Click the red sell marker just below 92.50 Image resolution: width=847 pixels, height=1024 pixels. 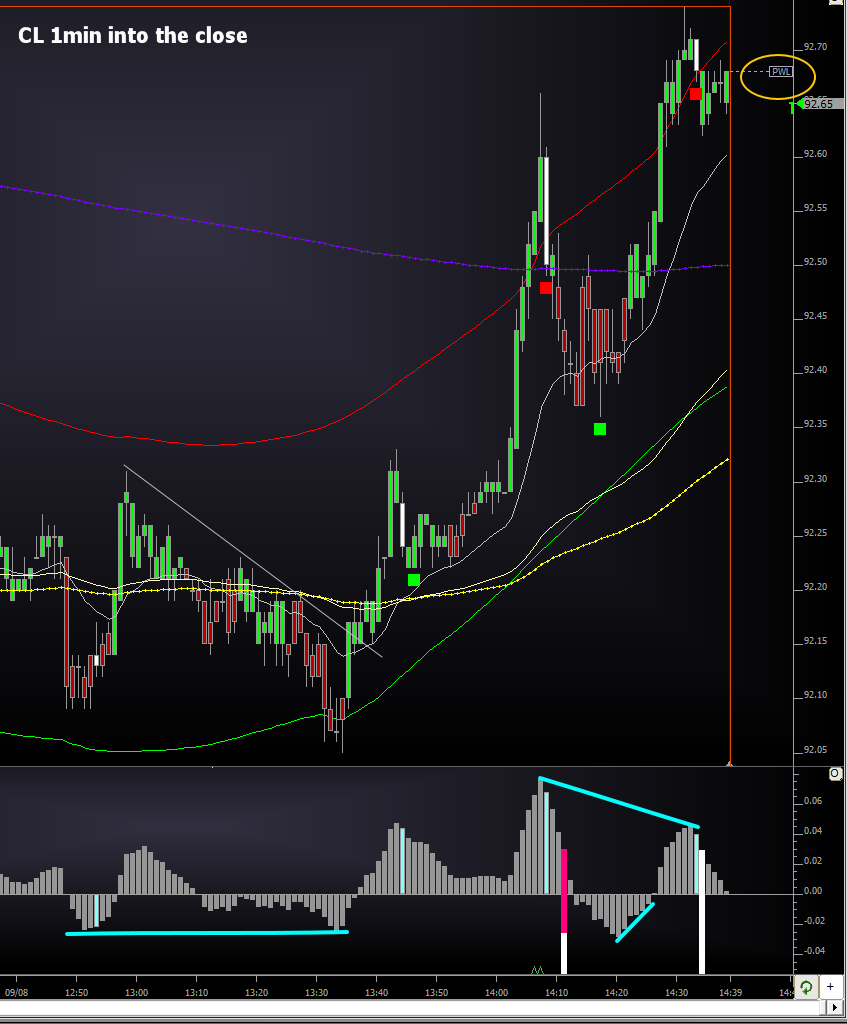tap(546, 287)
